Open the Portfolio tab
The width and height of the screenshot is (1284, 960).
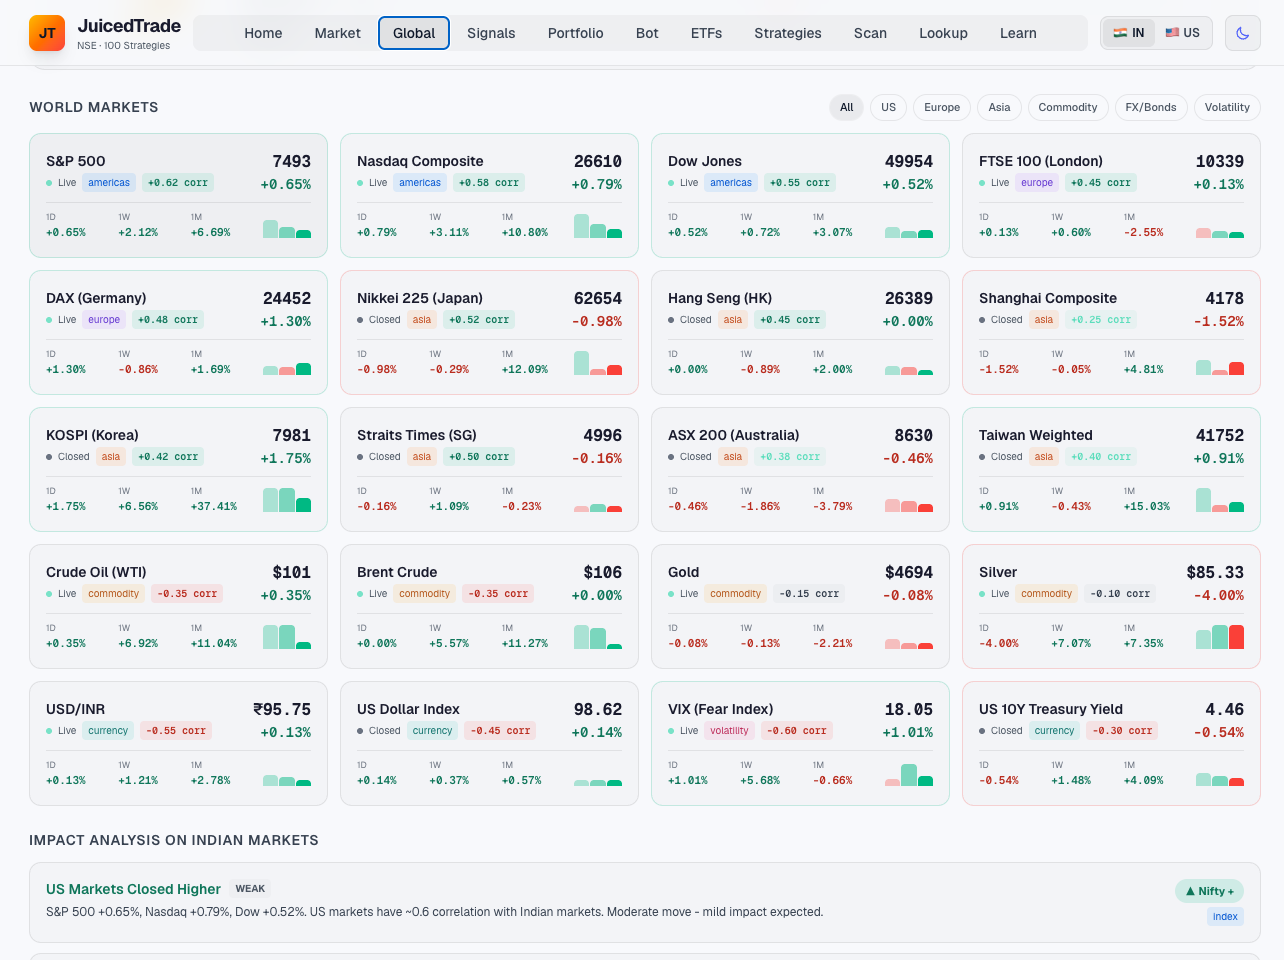coord(575,33)
